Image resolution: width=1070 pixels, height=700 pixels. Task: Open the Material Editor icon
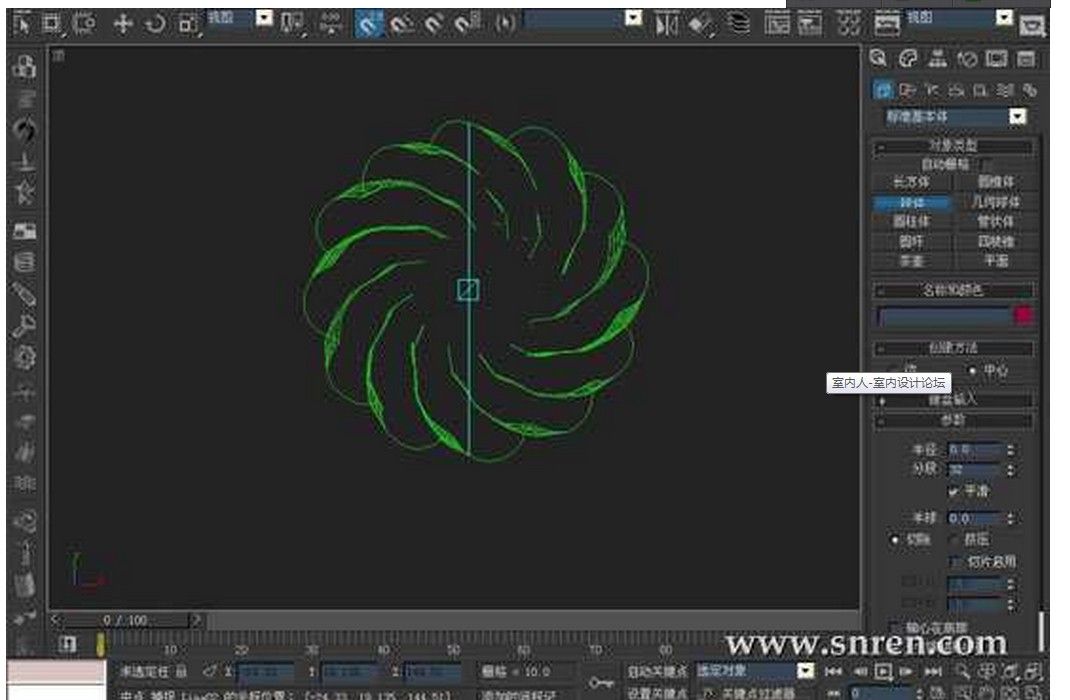848,25
